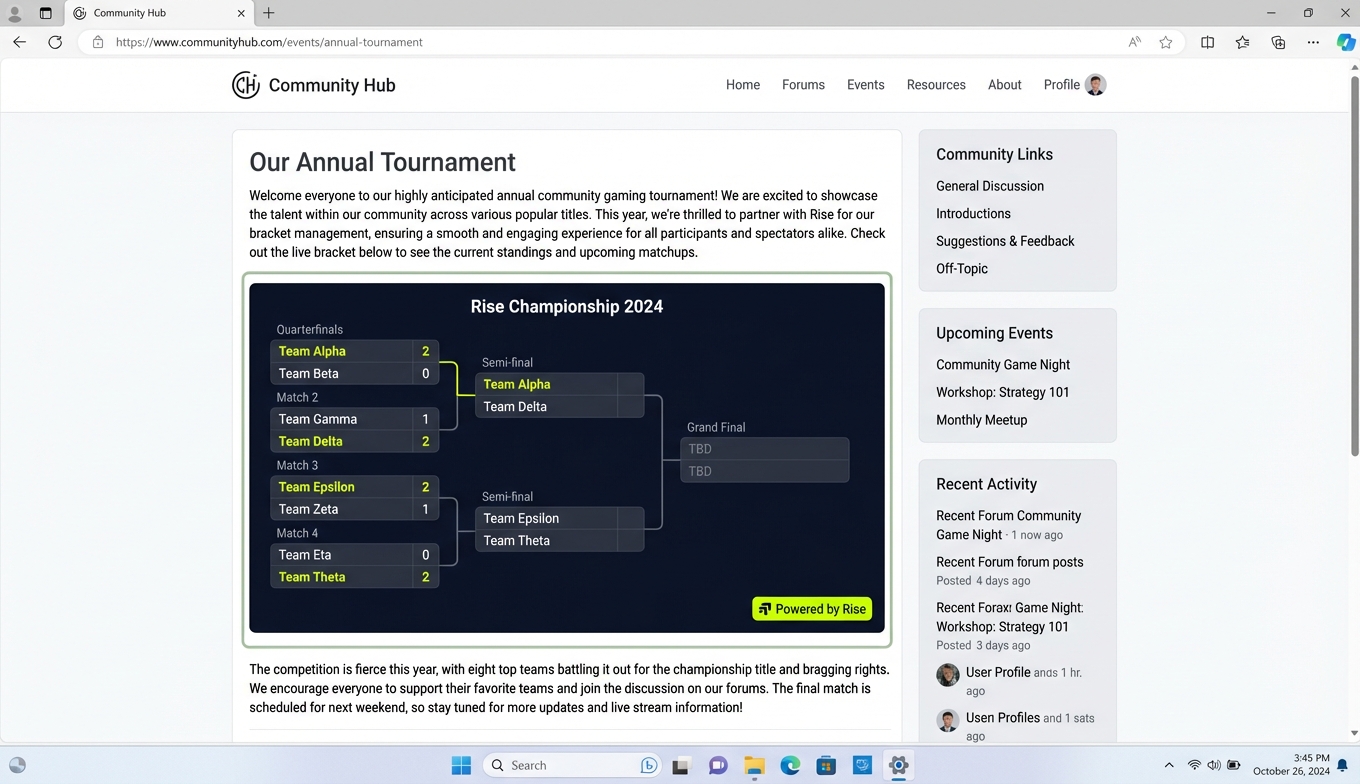Click the notification bell in the system tray
The image size is (1360, 784).
1340,764
